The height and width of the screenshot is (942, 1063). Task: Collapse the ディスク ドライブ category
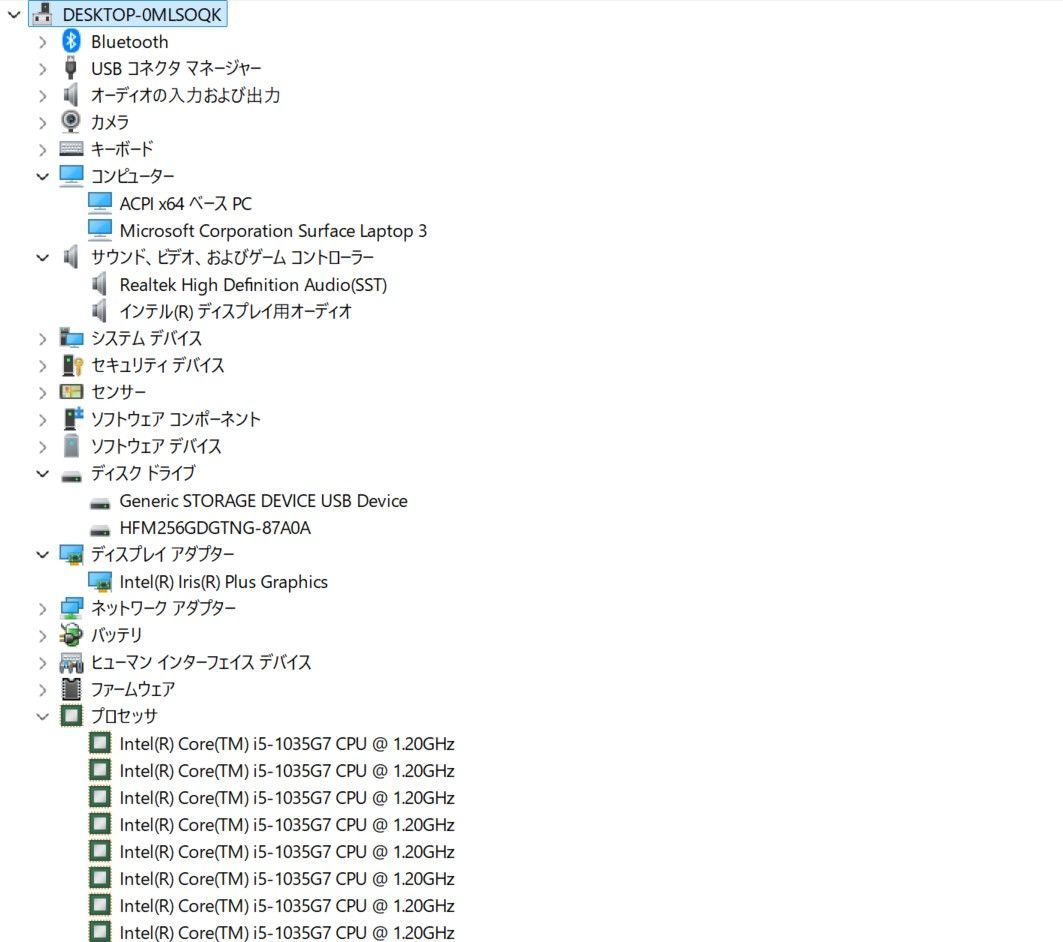[43, 474]
